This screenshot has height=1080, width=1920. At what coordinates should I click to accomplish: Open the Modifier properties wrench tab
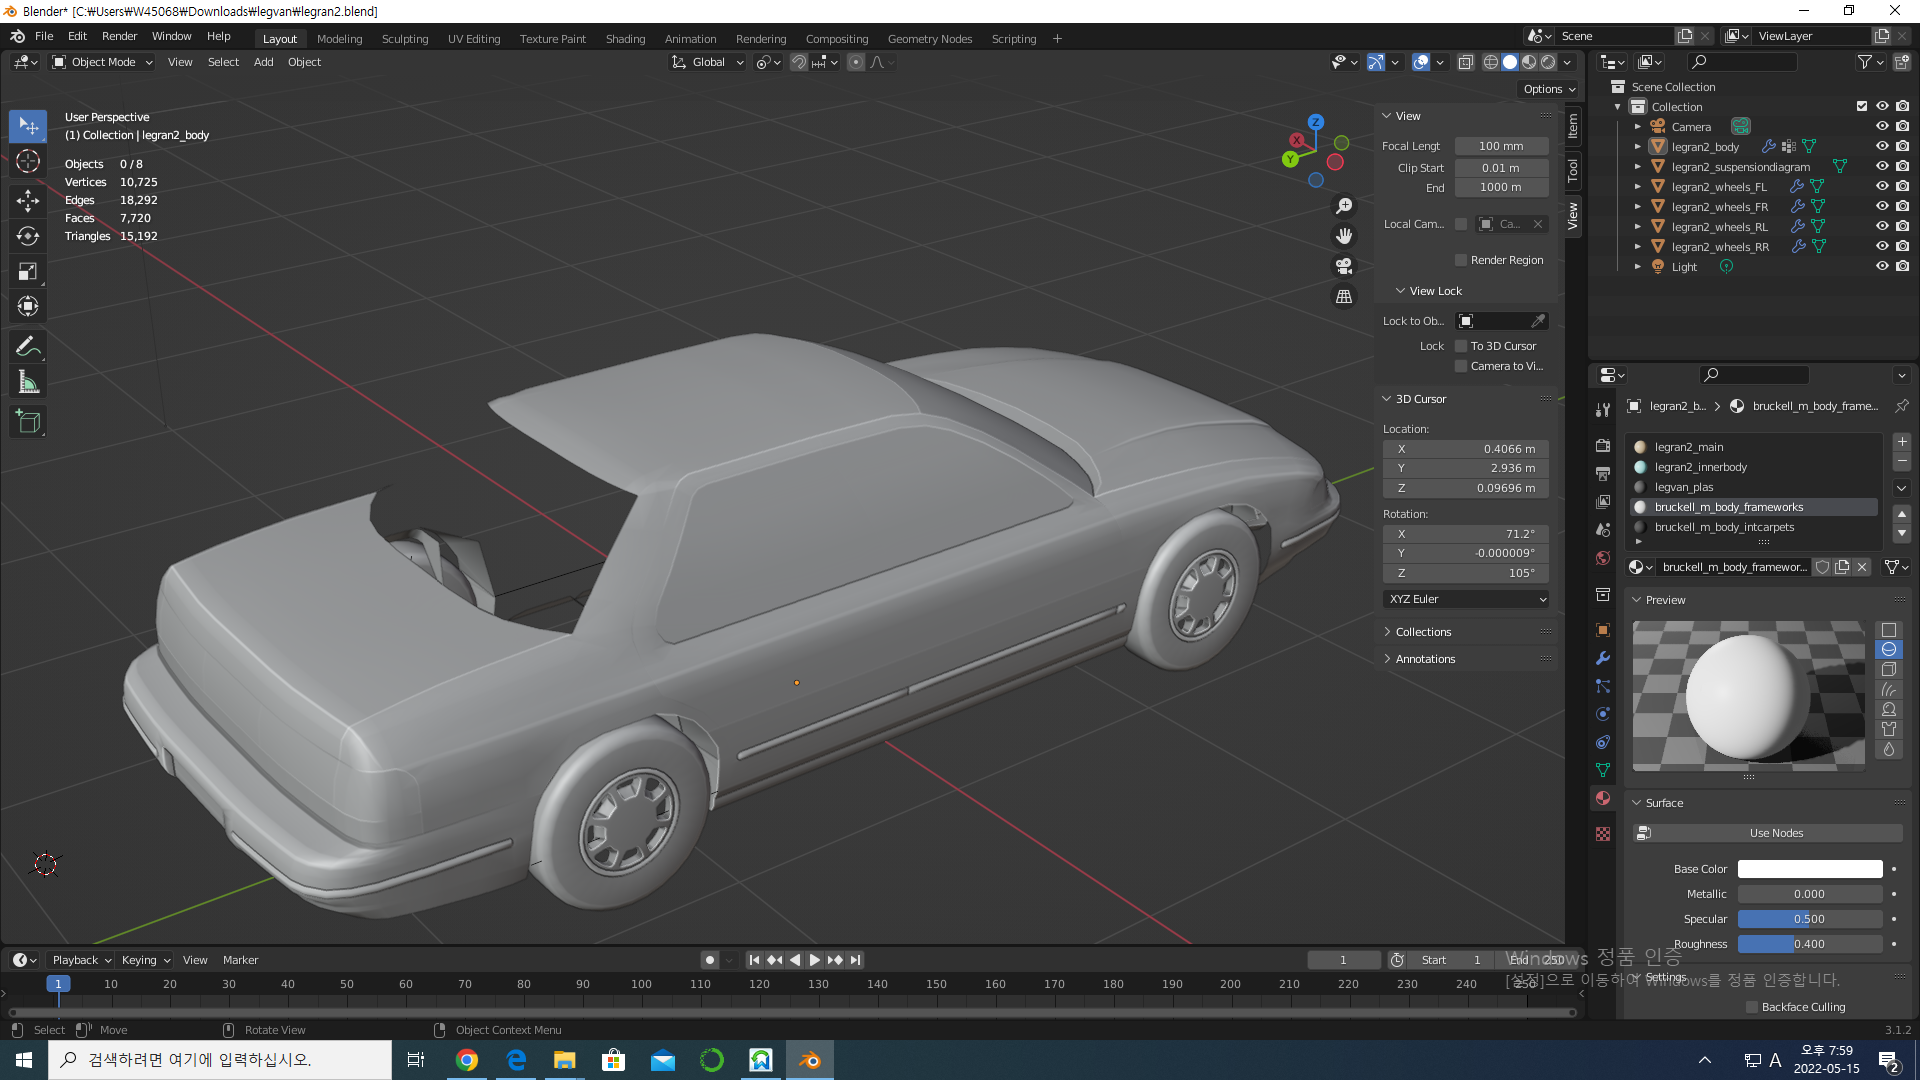[1603, 658]
